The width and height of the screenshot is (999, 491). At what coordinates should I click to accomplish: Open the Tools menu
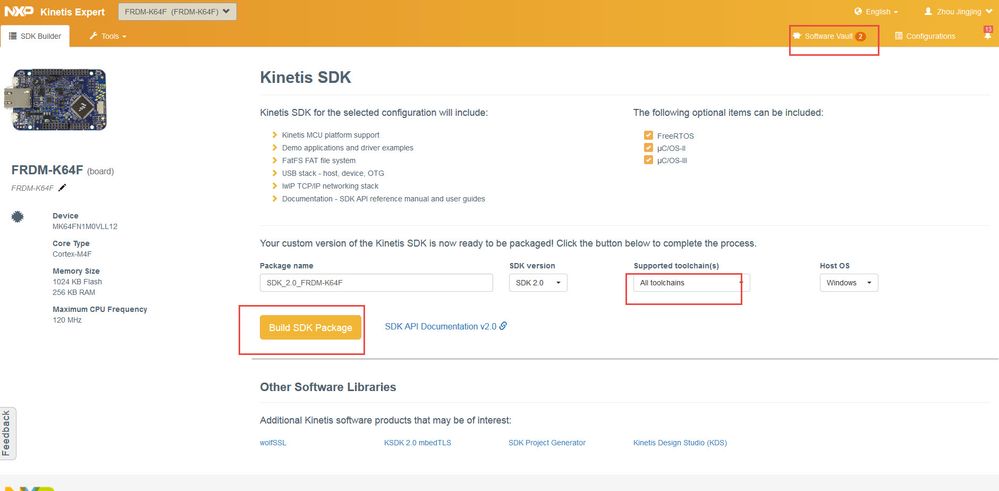[x=108, y=36]
